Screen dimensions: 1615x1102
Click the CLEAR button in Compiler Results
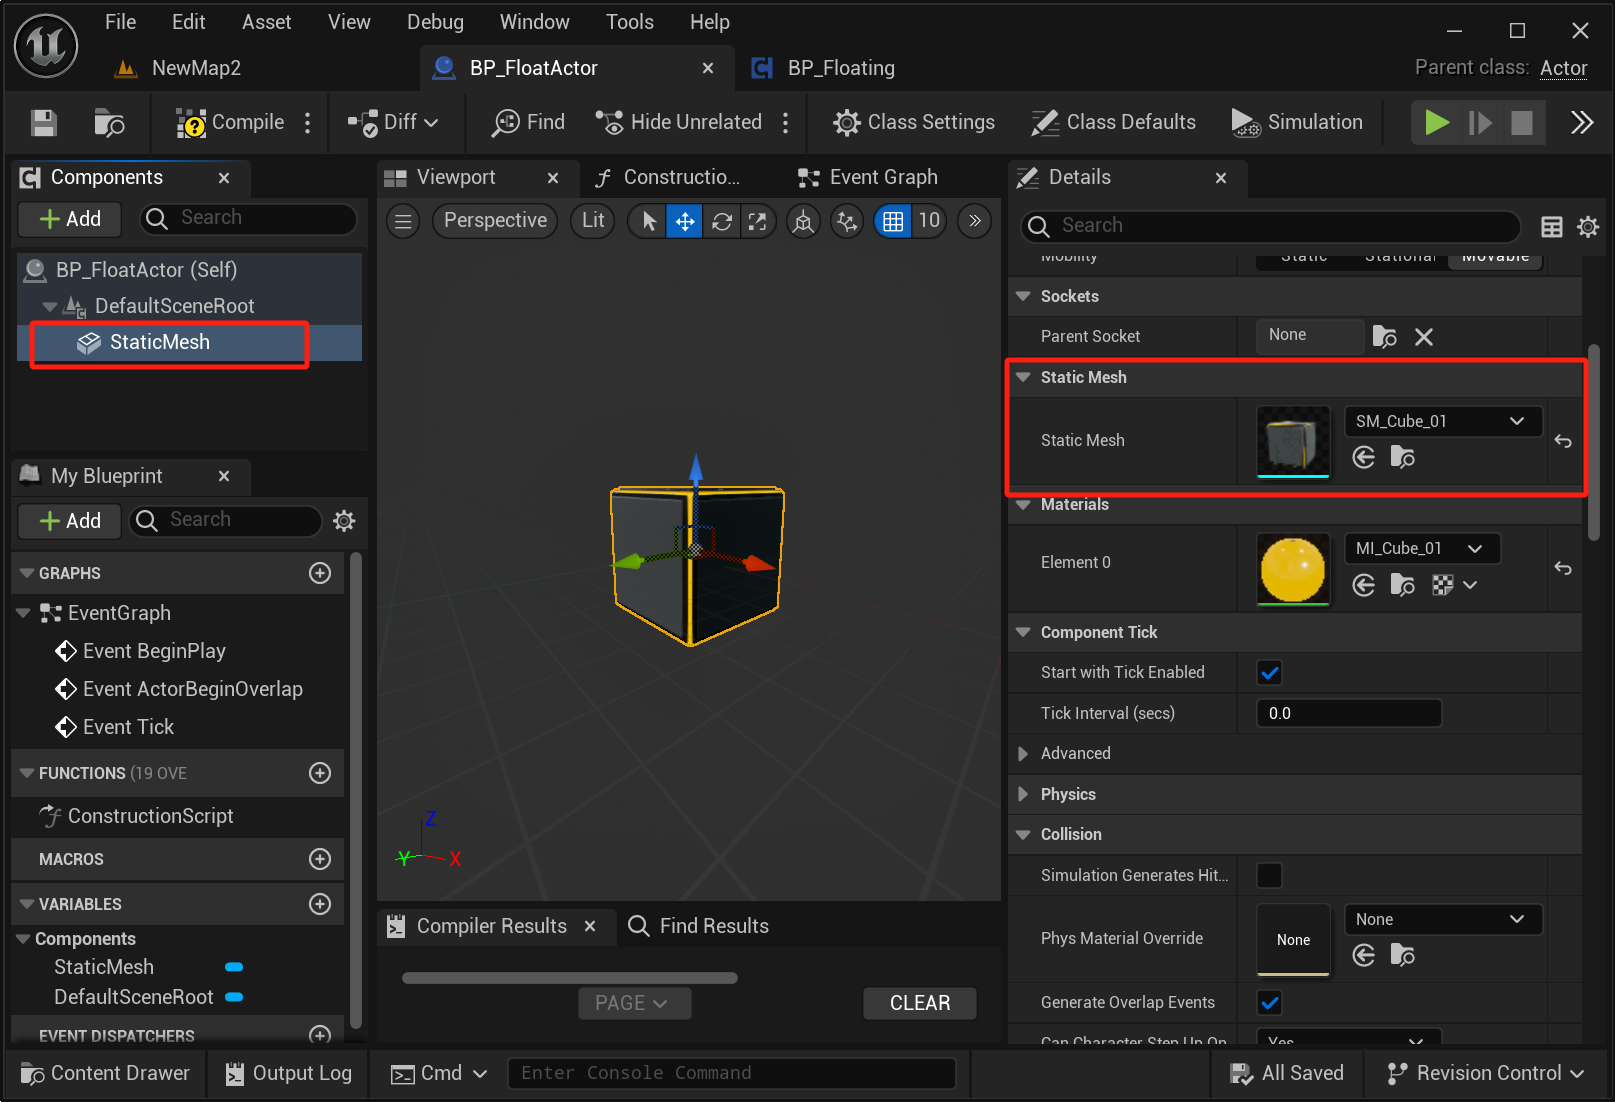(919, 1003)
